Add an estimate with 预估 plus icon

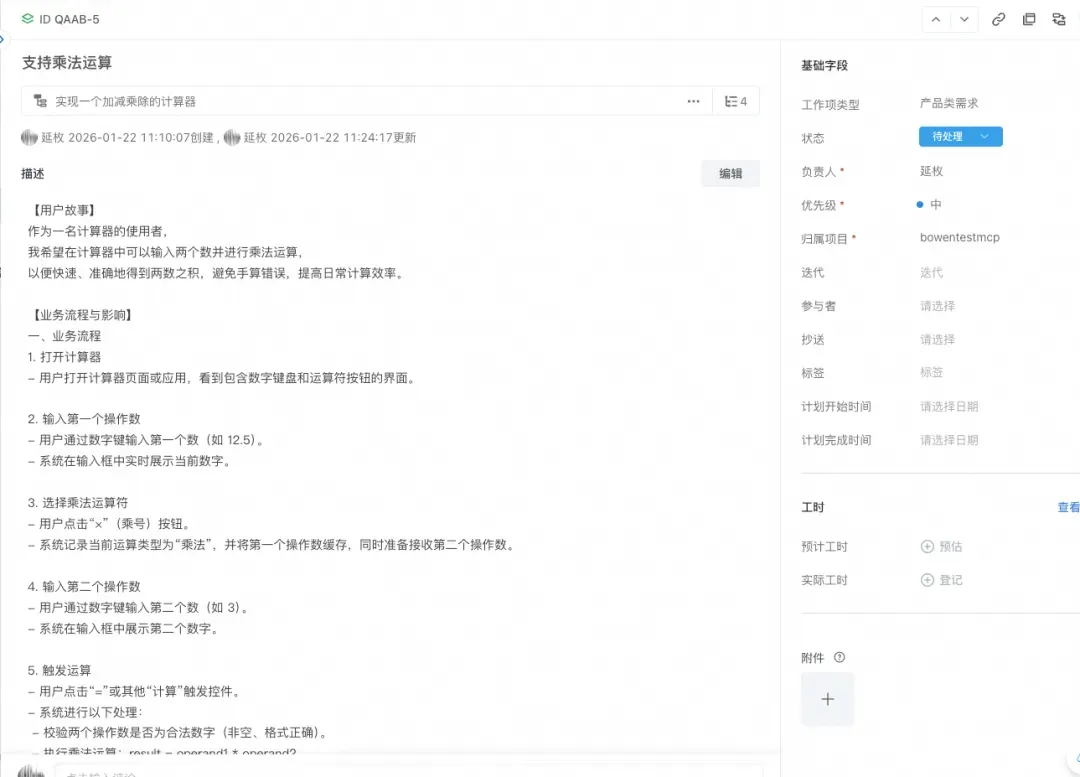tap(927, 546)
